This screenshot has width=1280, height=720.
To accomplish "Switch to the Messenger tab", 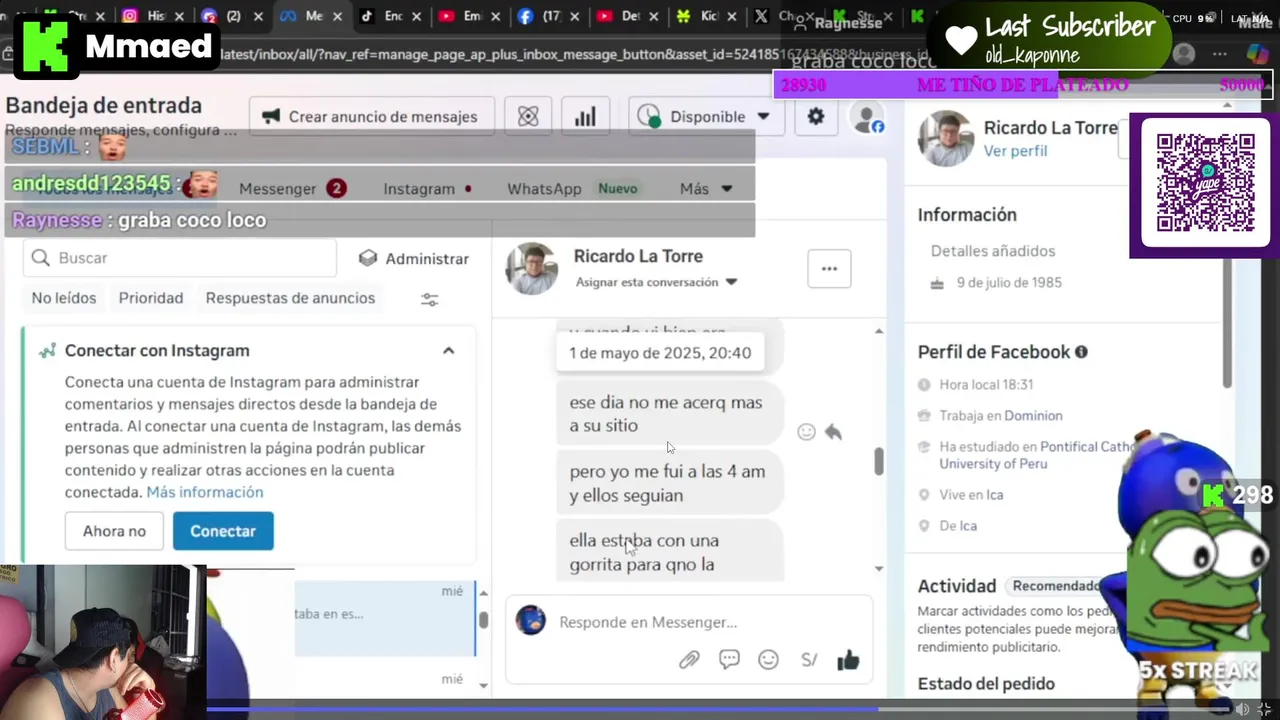I will point(292,189).
